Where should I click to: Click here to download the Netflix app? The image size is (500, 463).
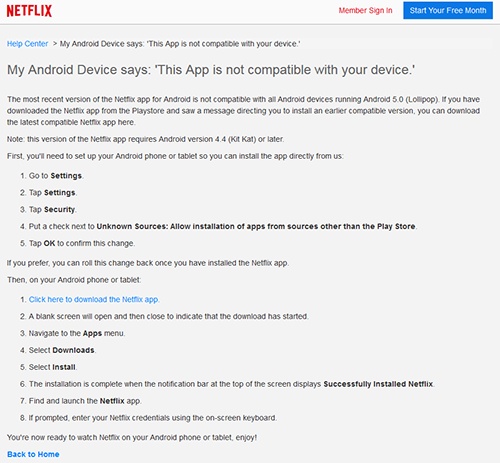[94, 299]
